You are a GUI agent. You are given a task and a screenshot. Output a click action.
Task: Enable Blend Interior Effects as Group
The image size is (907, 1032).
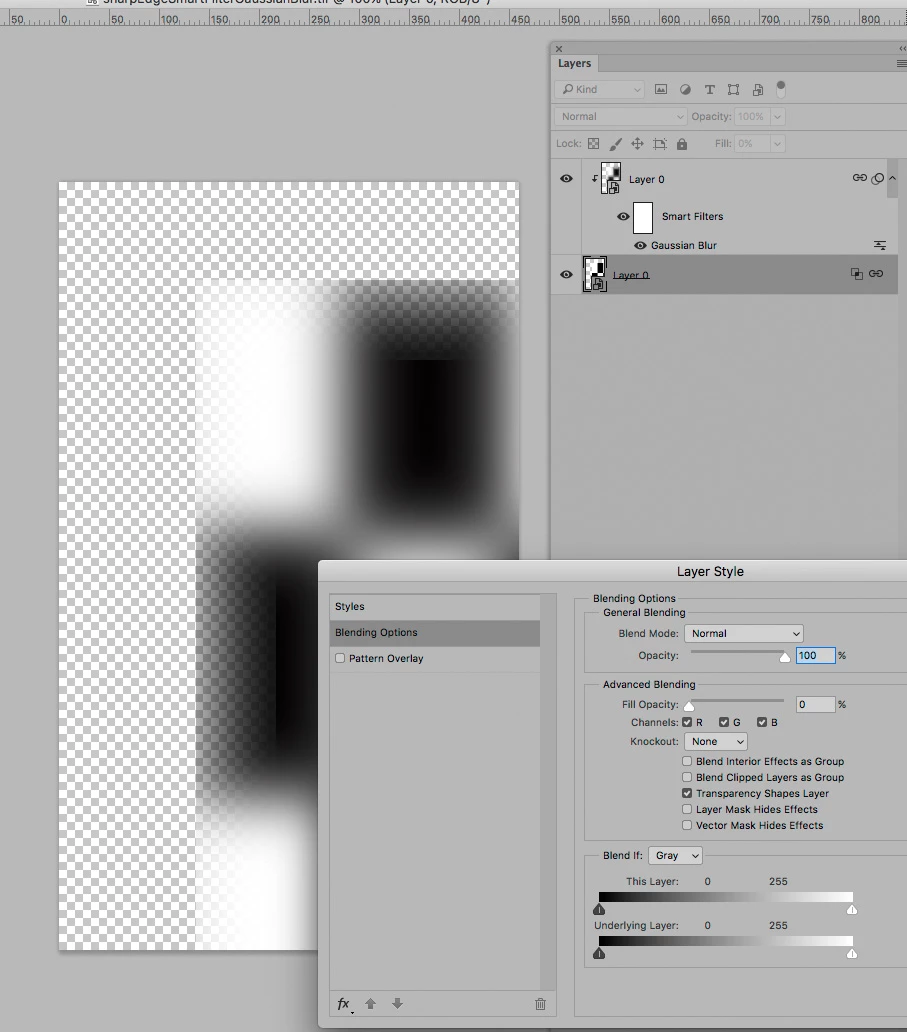(687, 761)
